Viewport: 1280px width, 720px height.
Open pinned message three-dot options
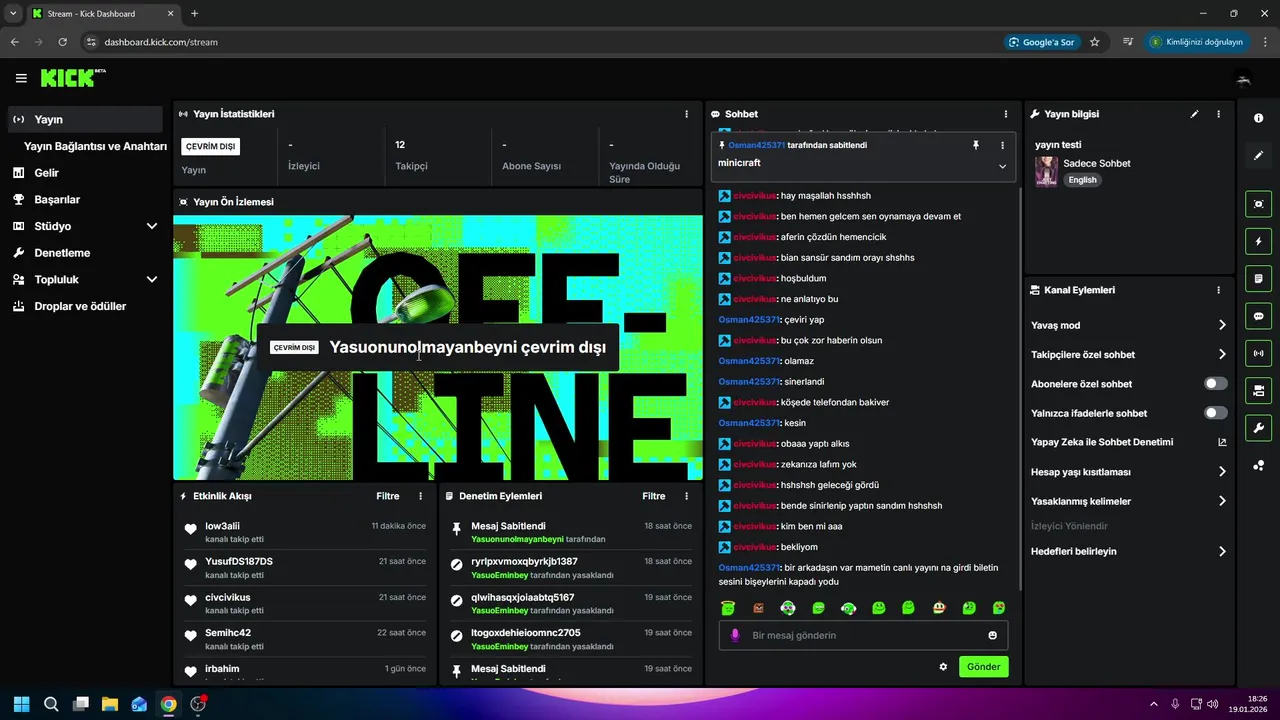[1002, 145]
